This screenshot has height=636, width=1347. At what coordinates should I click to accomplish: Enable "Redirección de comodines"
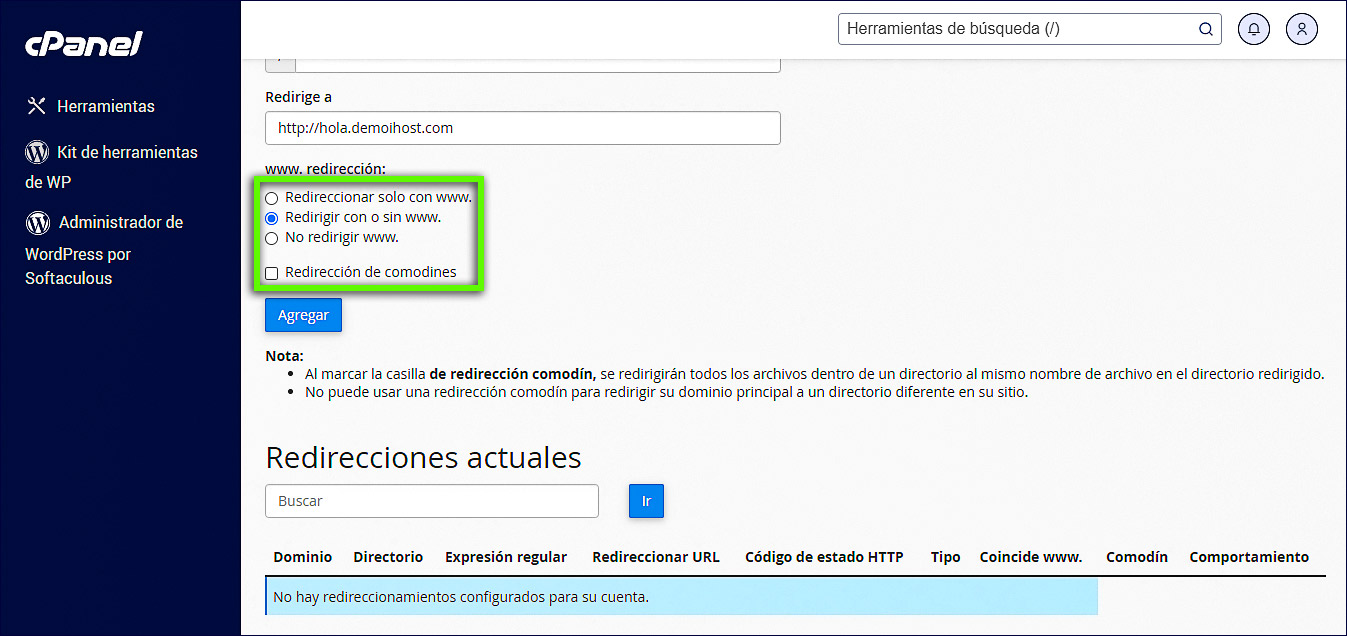coord(271,272)
